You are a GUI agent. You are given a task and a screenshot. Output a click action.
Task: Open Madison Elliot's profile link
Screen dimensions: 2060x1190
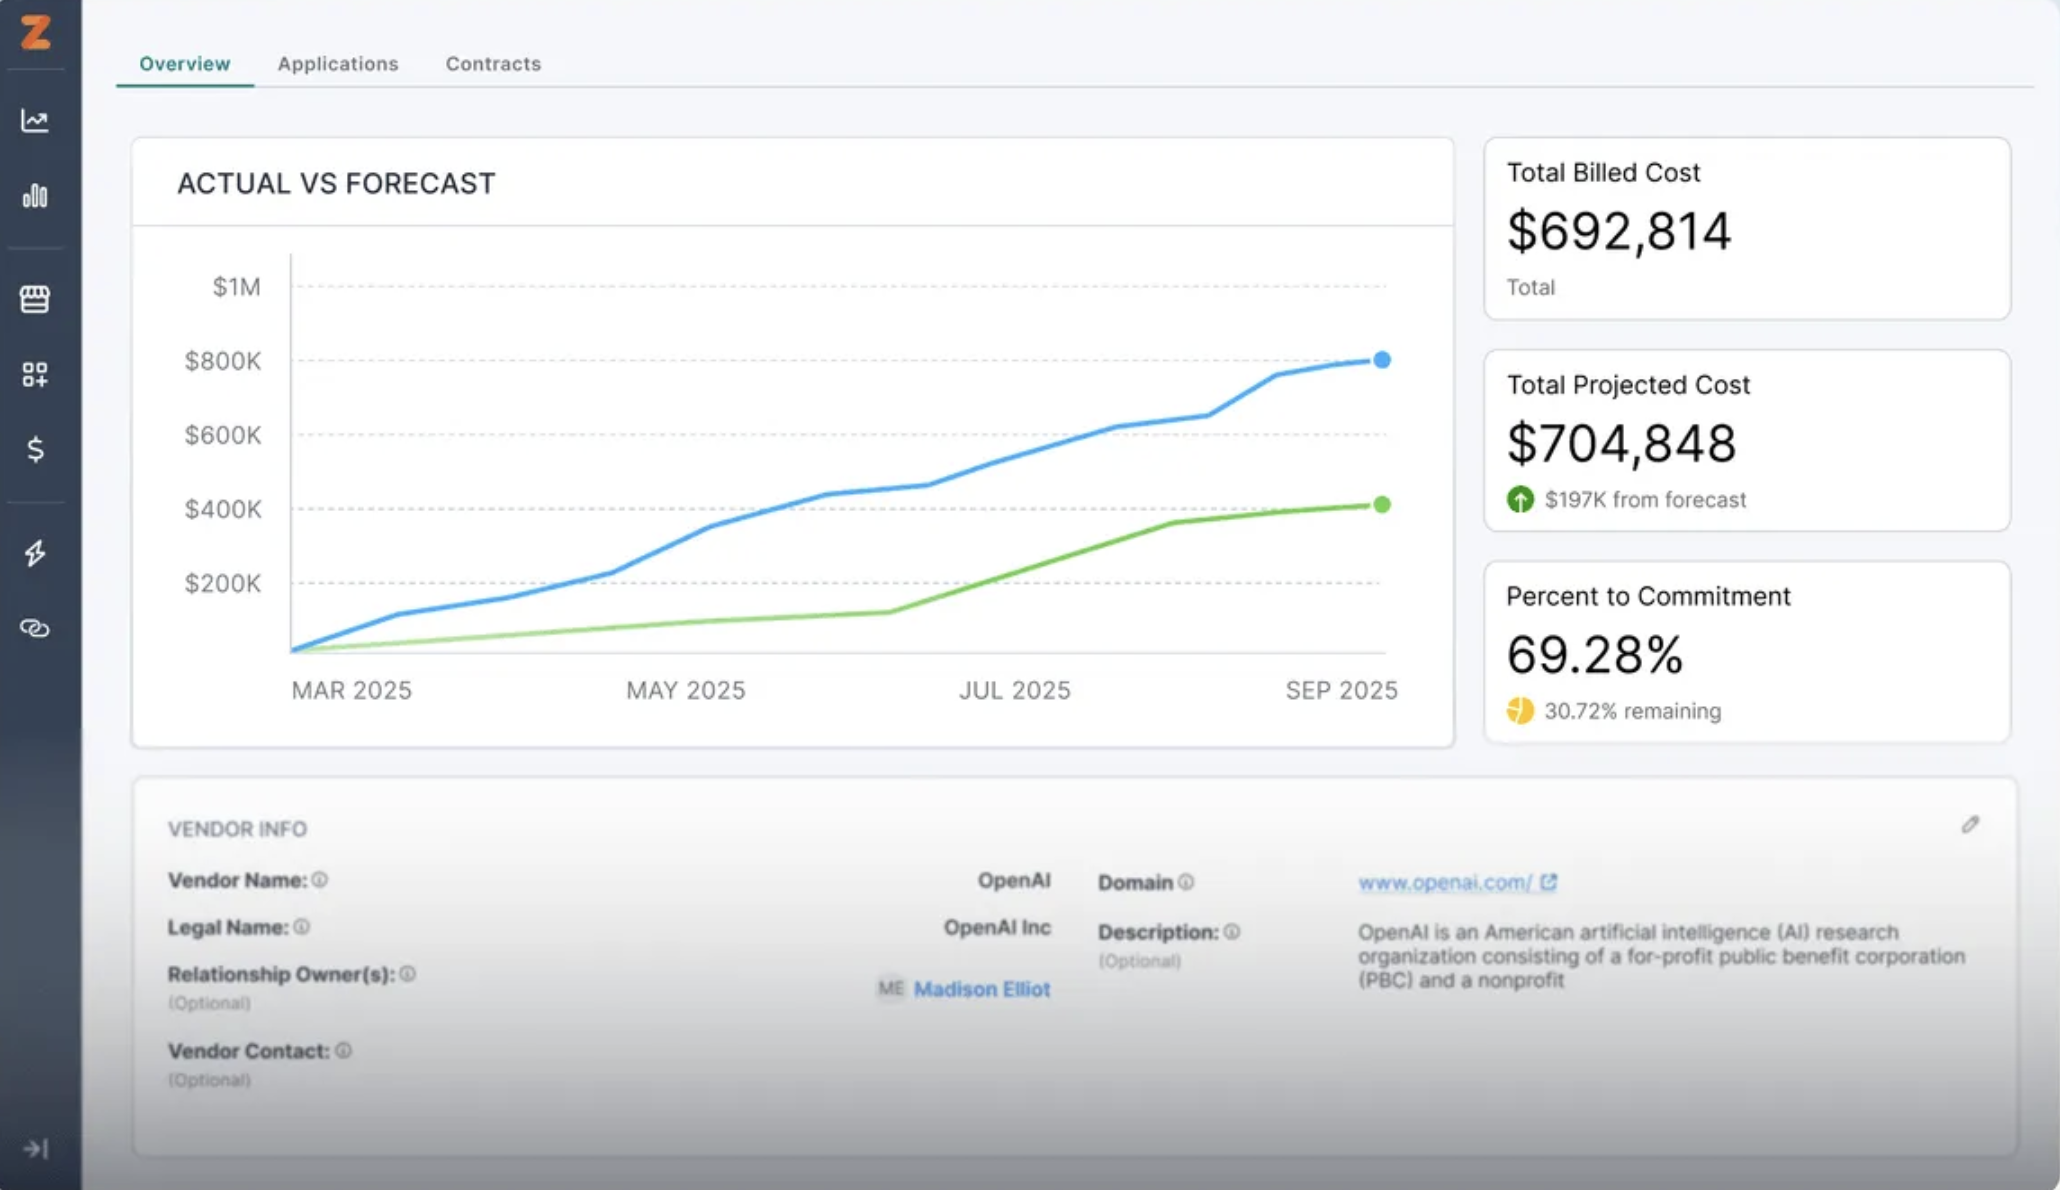click(982, 989)
